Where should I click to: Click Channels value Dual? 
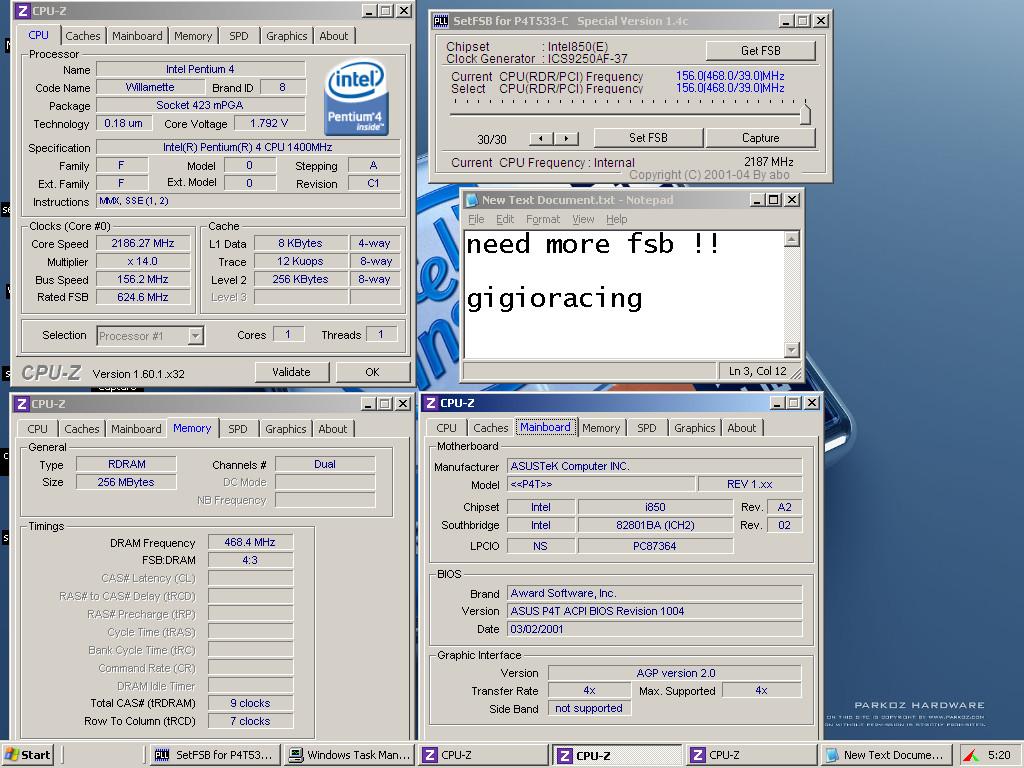pyautogui.click(x=325, y=464)
